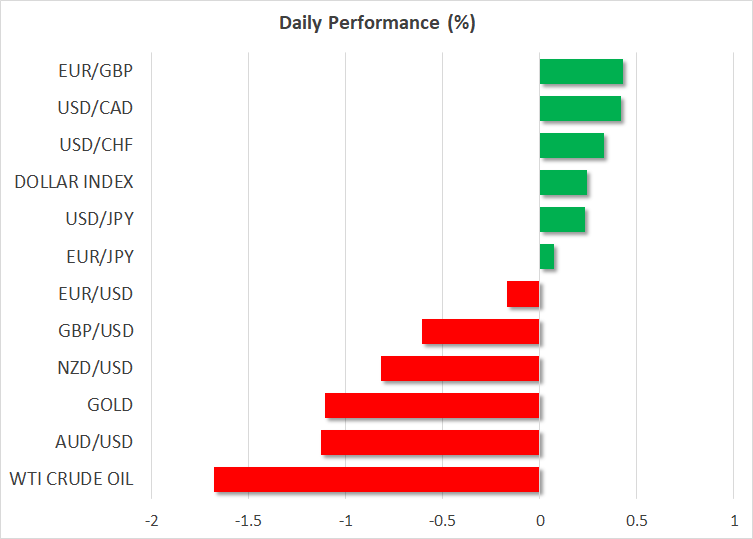Select the small EUR/JPY bar
753x539 pixels.
(547, 257)
